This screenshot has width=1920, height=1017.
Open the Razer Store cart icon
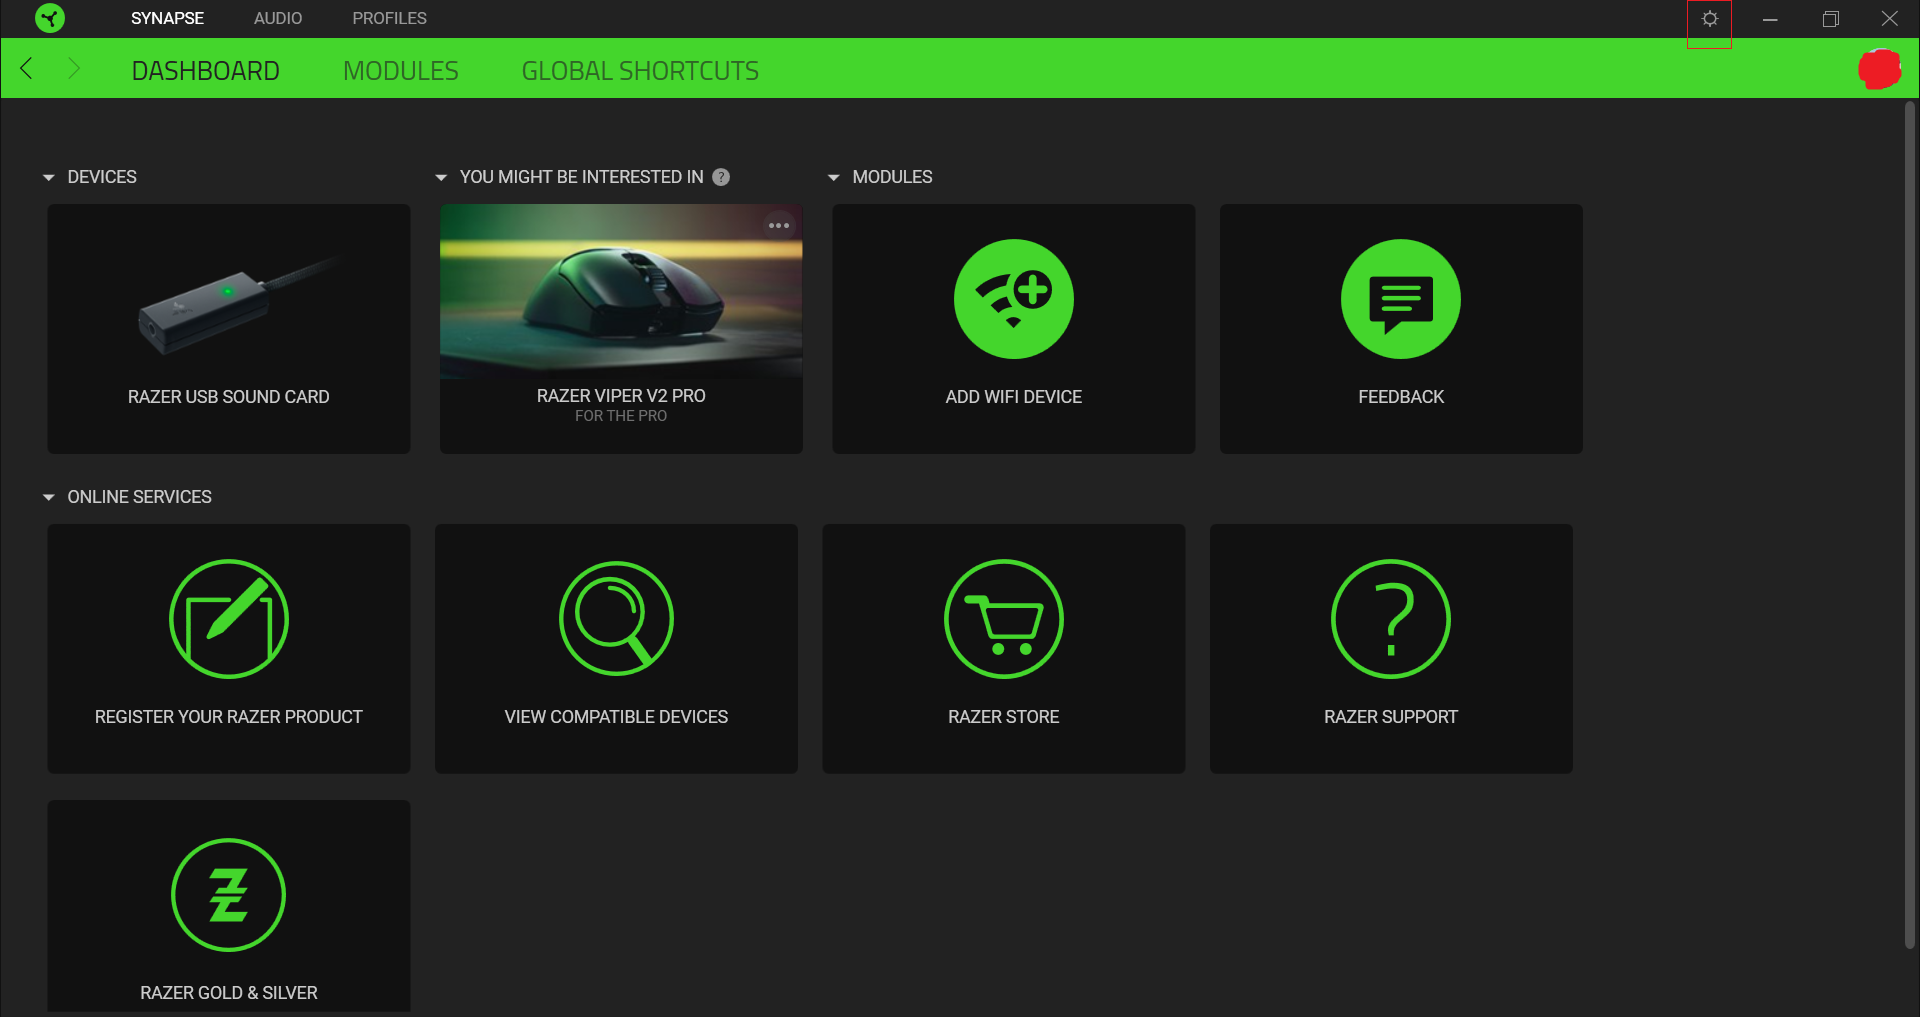coord(1004,619)
